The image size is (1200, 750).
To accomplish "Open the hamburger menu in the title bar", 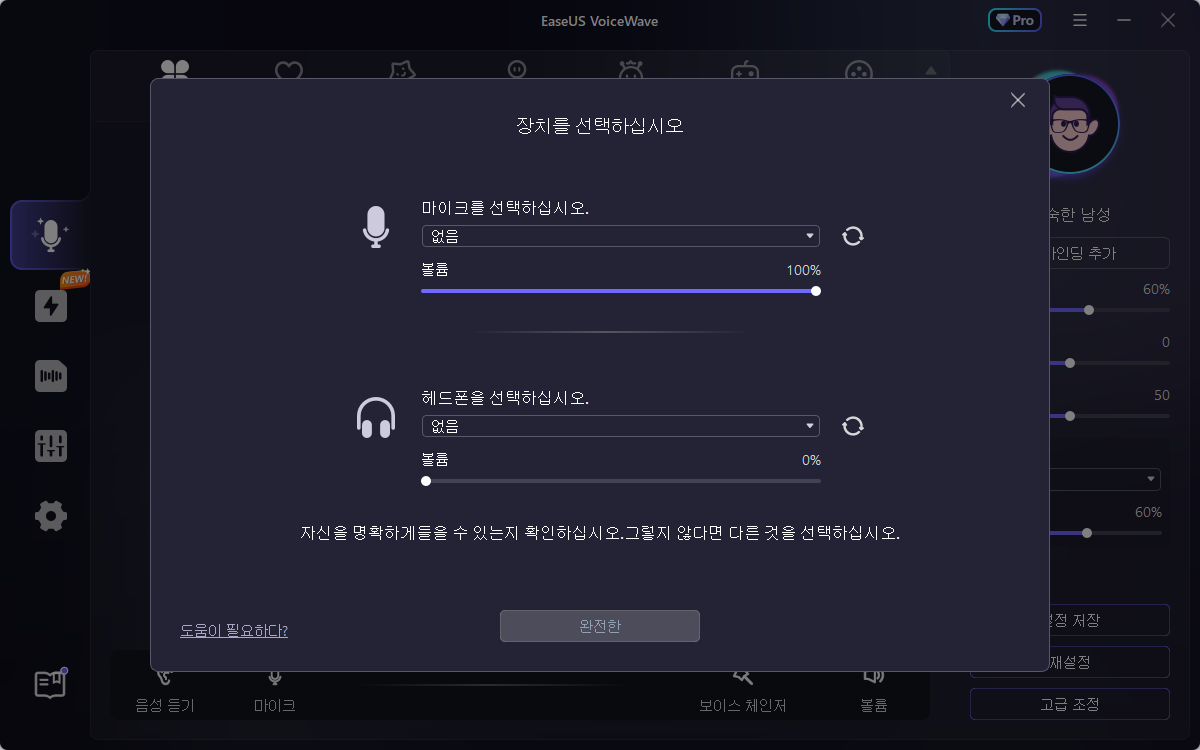I will coord(1079,20).
